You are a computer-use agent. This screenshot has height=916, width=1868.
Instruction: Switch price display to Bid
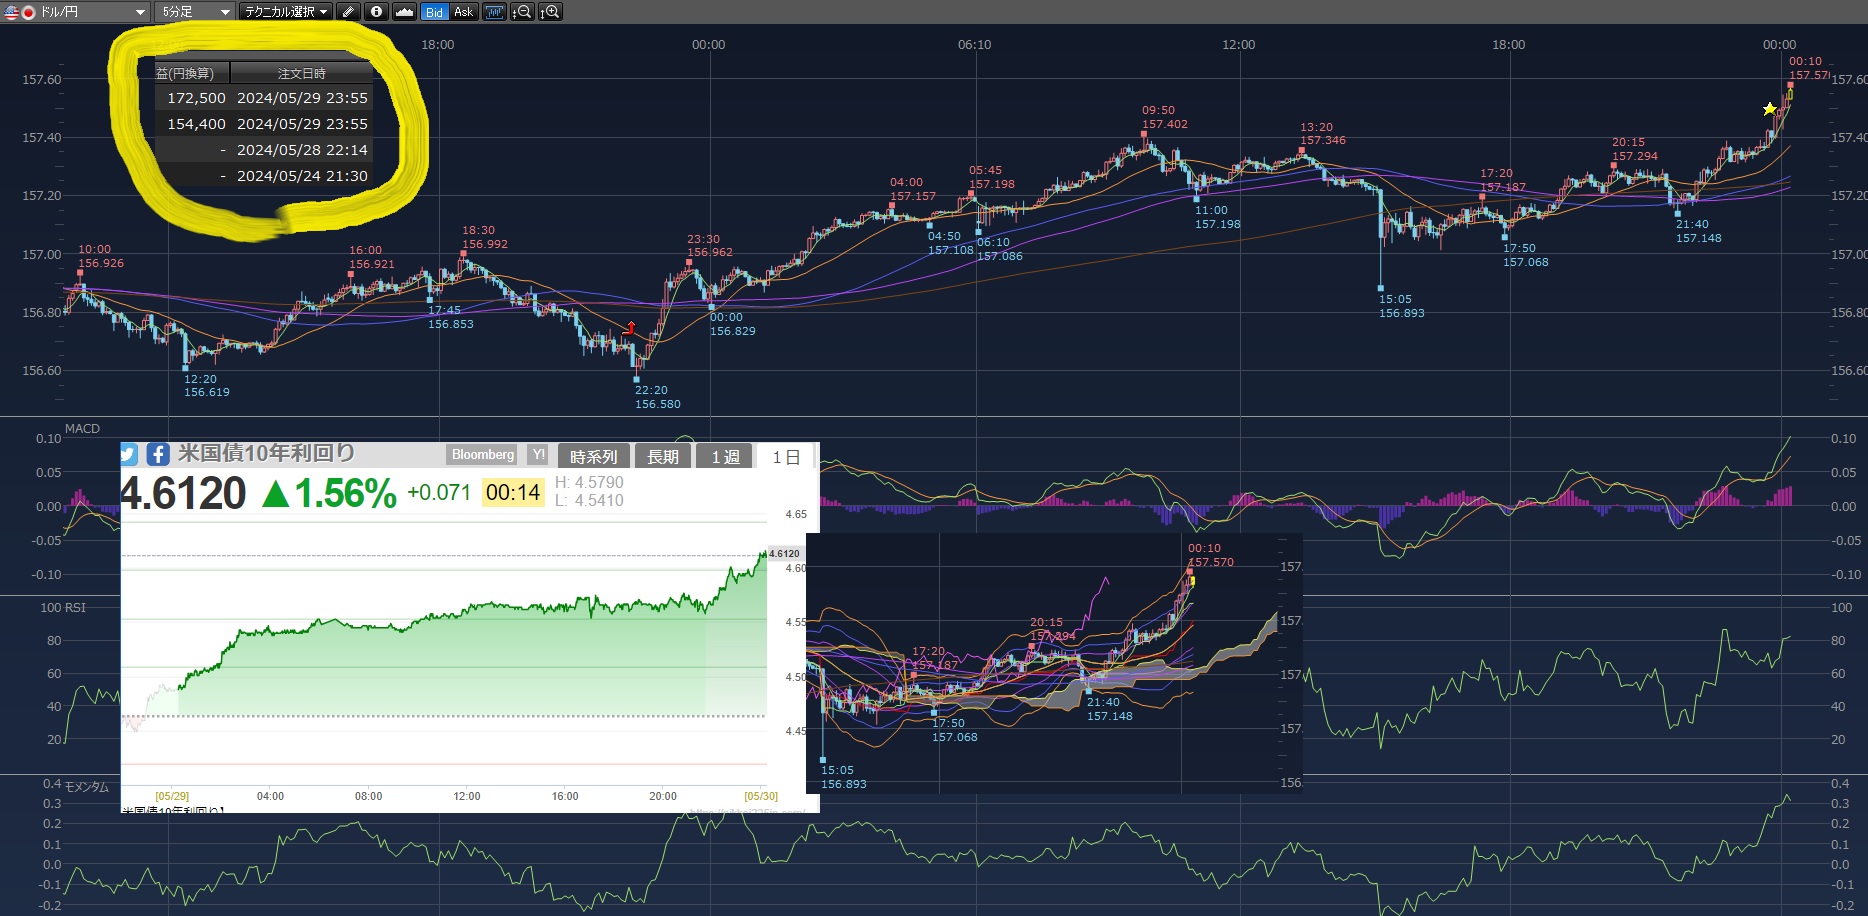click(434, 12)
